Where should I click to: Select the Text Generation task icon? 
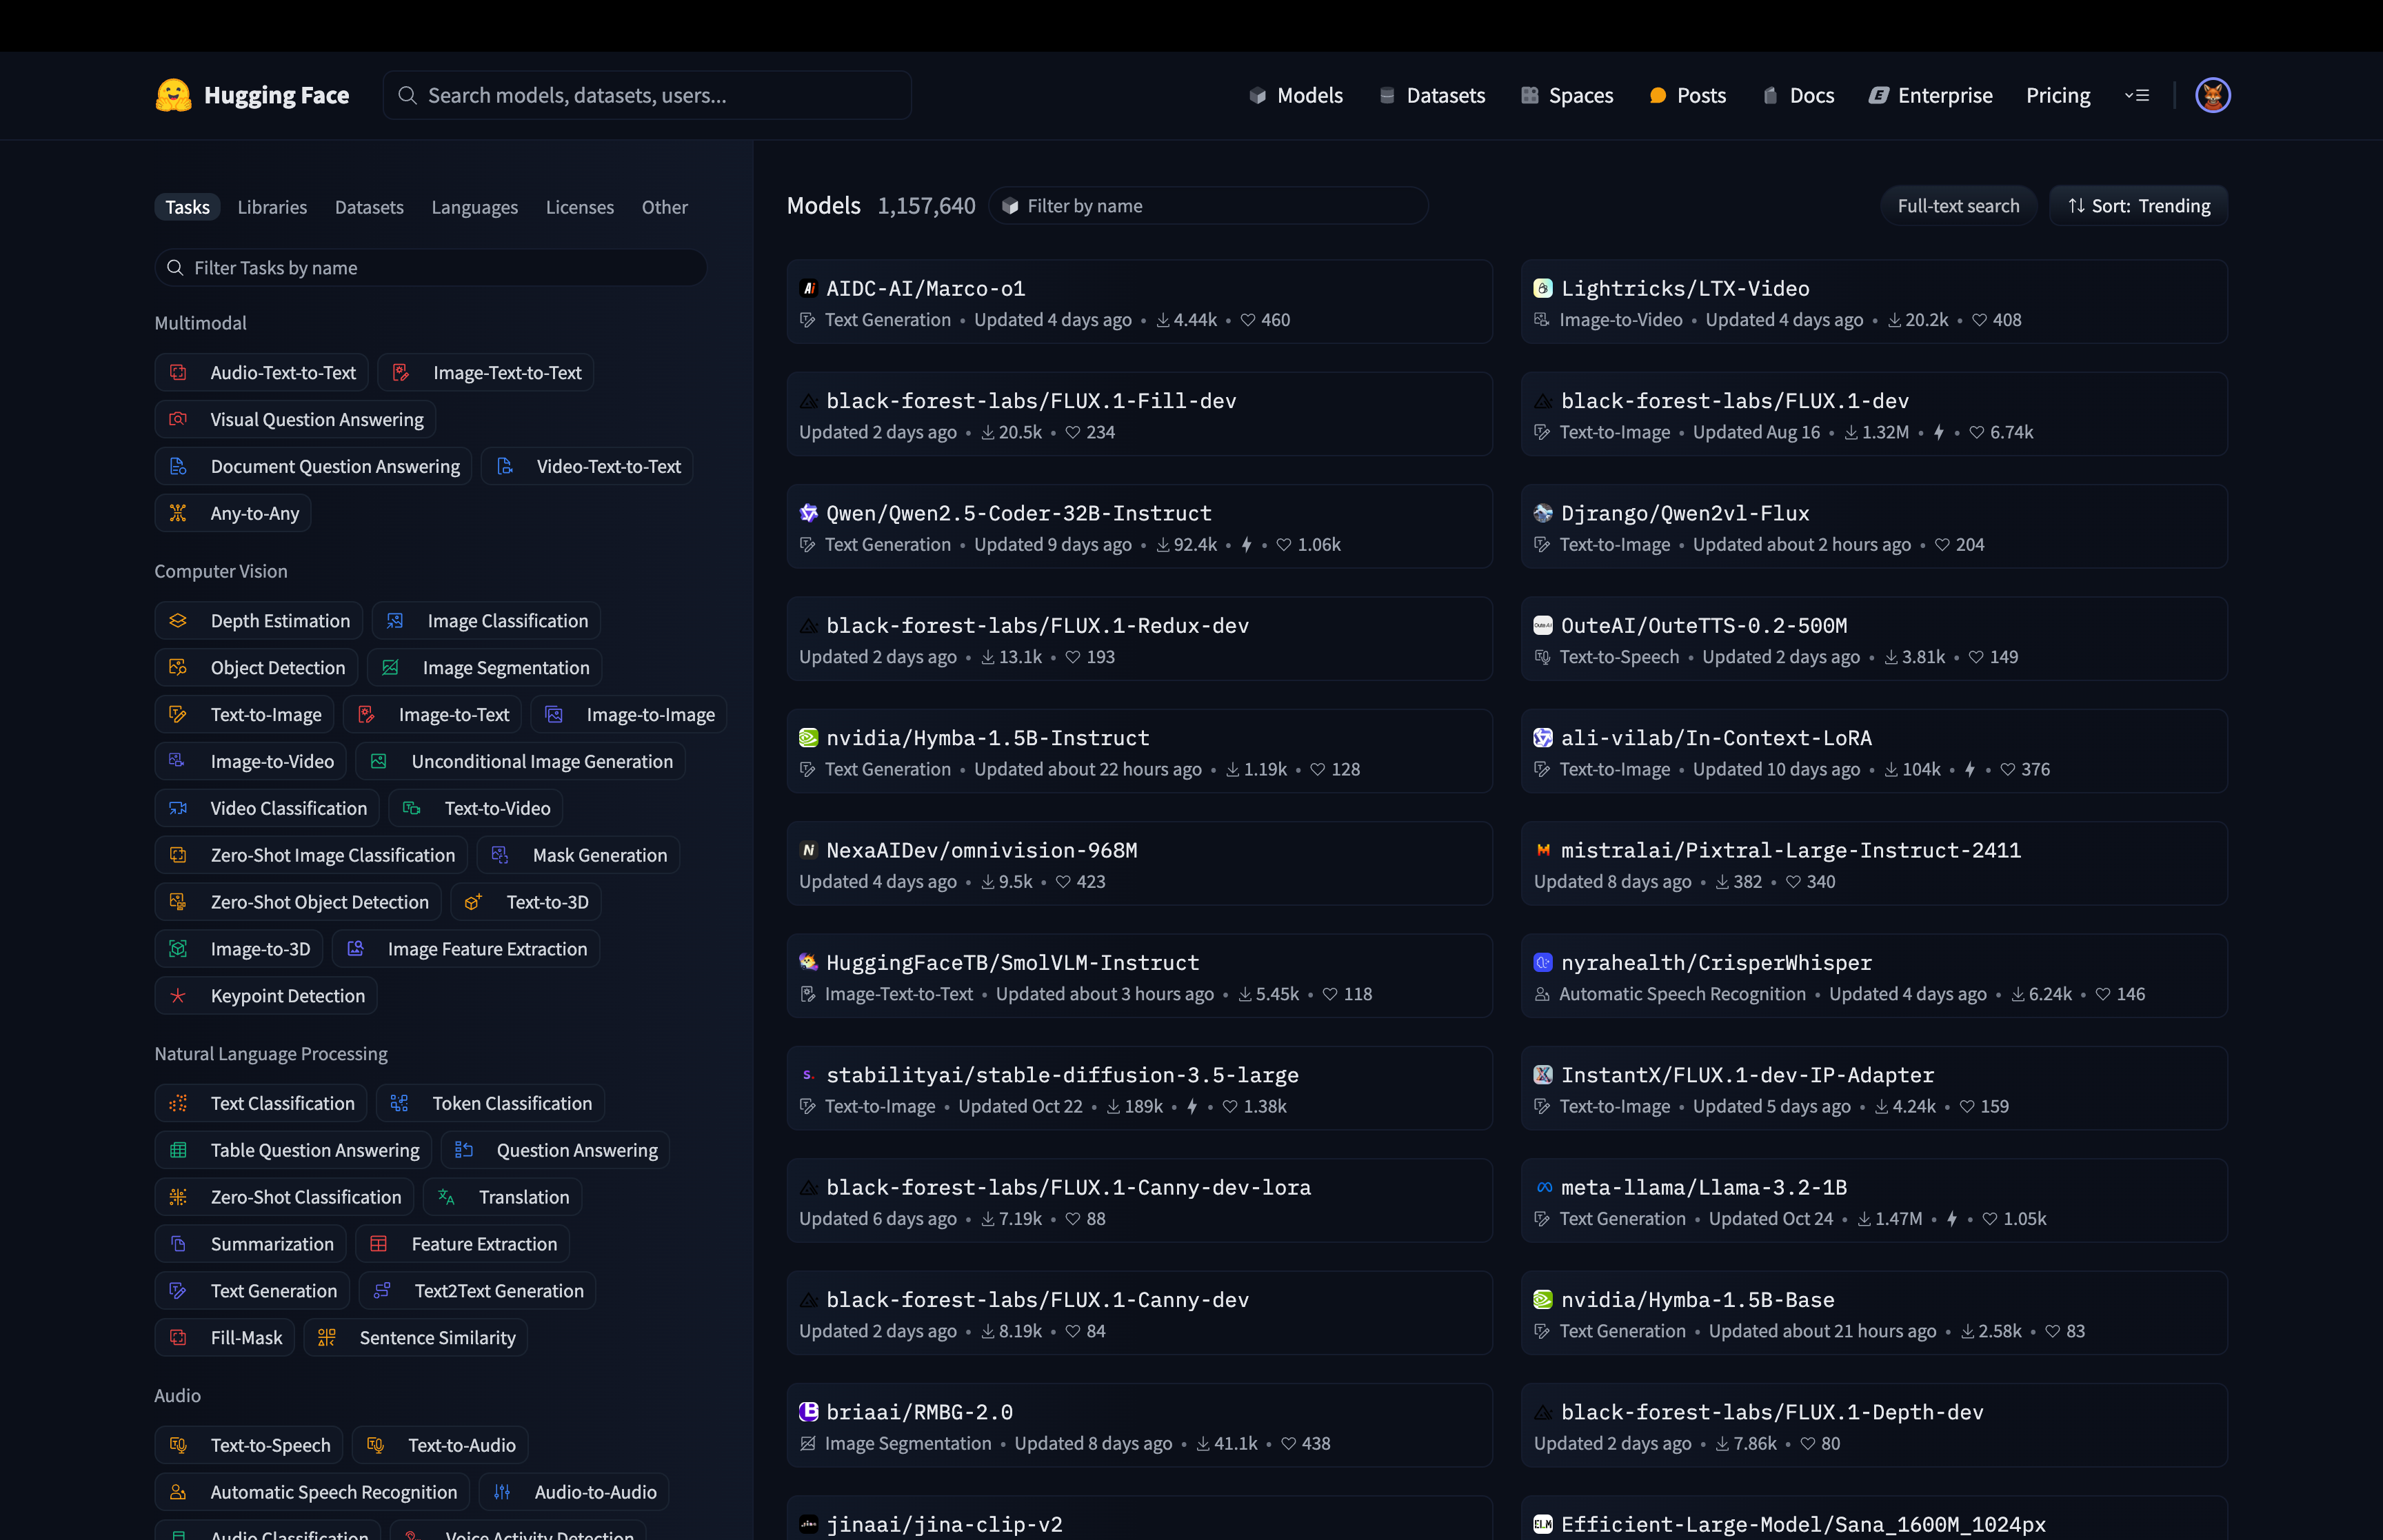tap(181, 1290)
